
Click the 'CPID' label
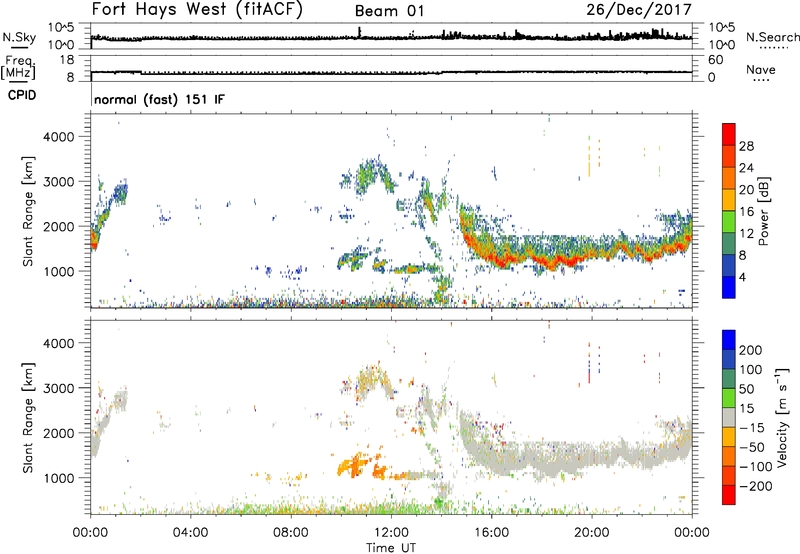(22, 95)
